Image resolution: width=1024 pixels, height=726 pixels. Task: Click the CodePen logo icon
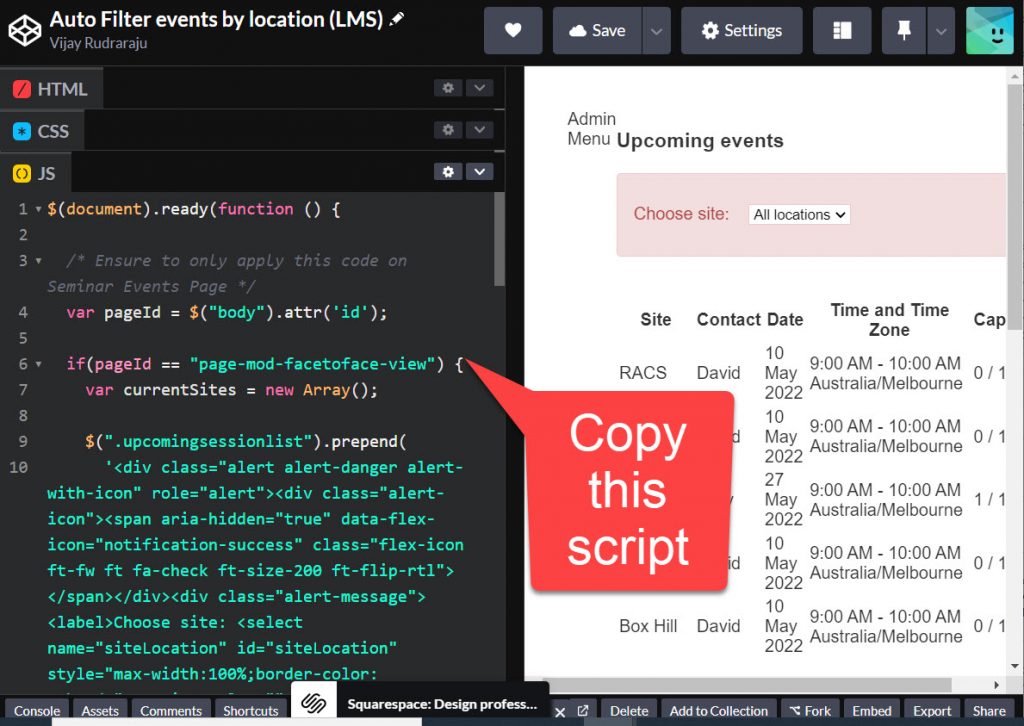coord(24,31)
